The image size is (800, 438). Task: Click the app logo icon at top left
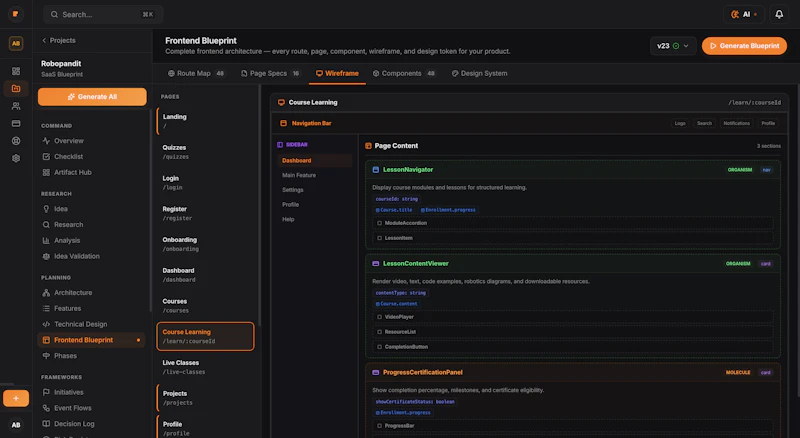(x=16, y=14)
